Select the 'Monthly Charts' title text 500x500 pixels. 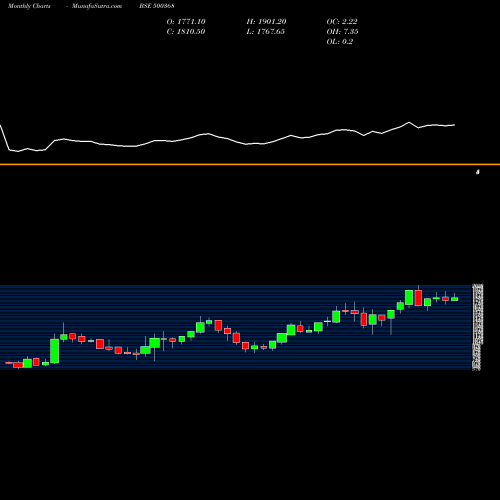pyautogui.click(x=29, y=6)
